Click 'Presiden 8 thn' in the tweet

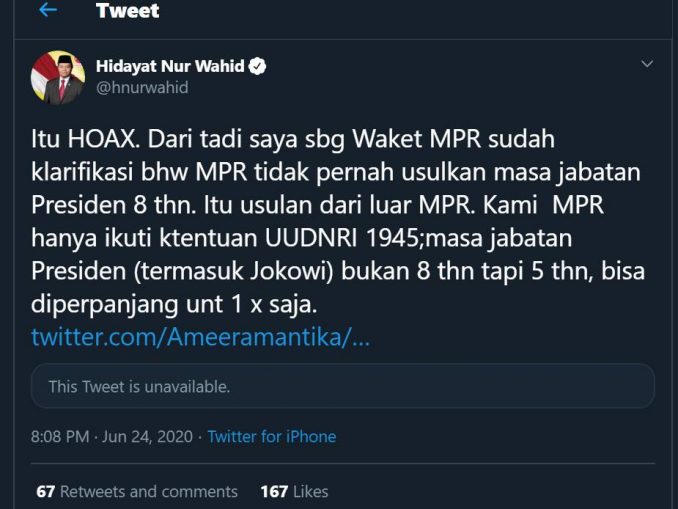112,205
